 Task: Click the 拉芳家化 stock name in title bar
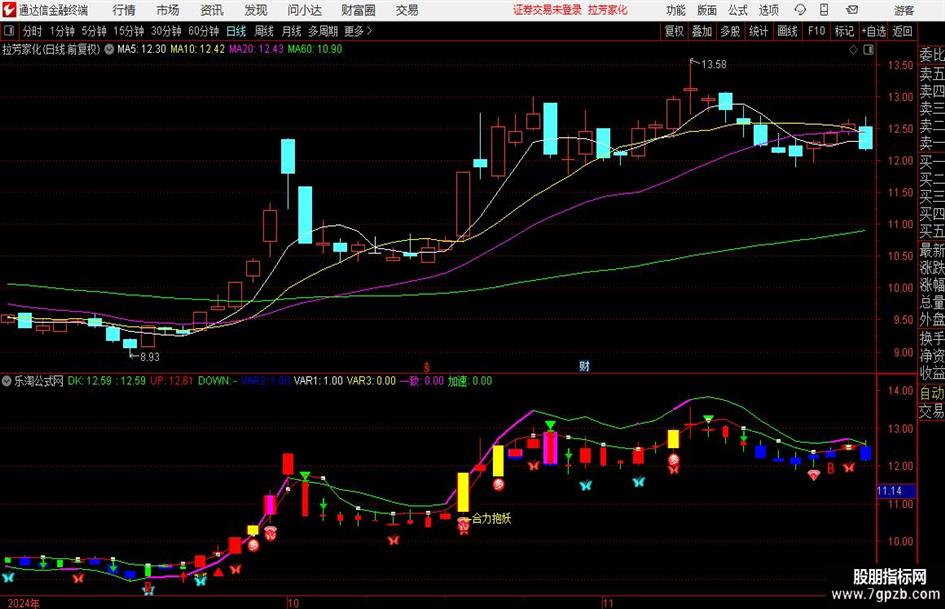pyautogui.click(x=608, y=10)
